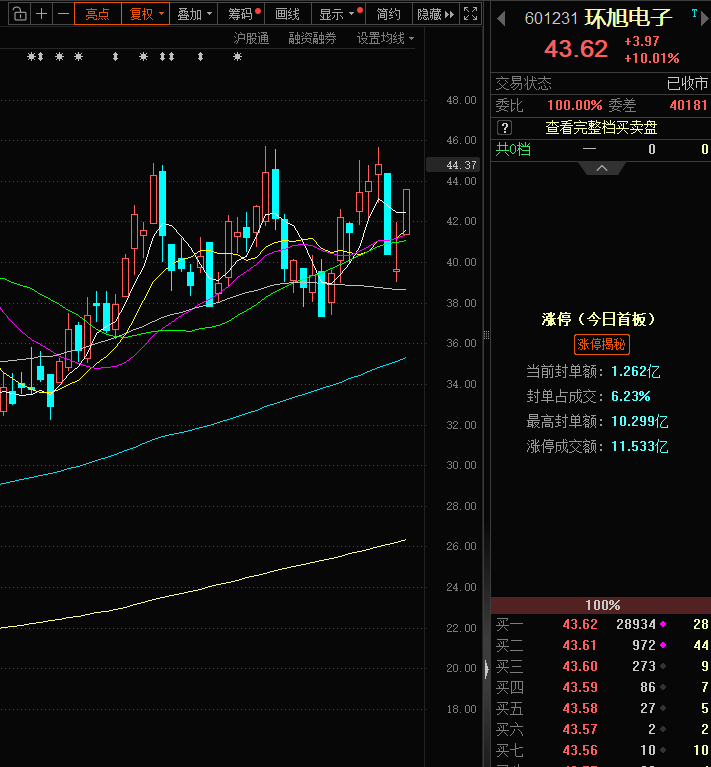
Task: Collapse the order book with the up chevron
Action: tap(602, 168)
